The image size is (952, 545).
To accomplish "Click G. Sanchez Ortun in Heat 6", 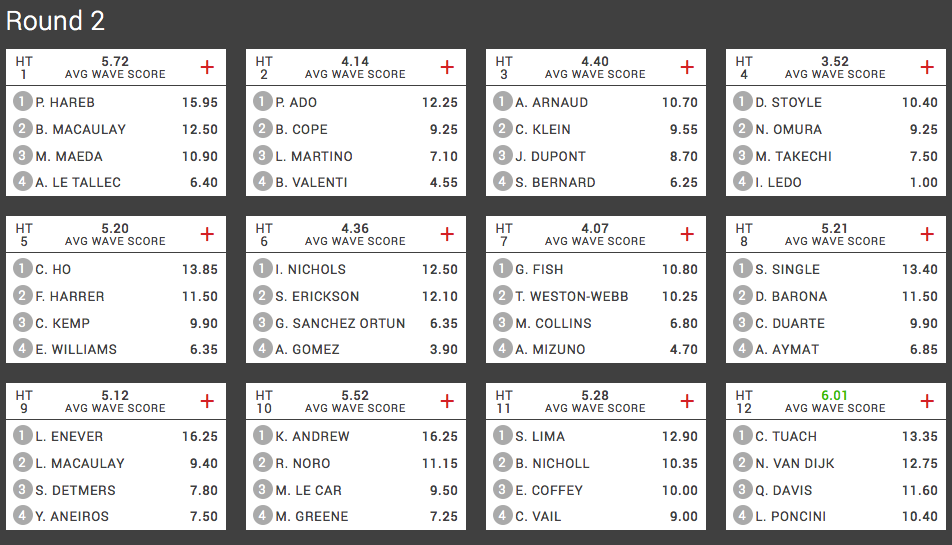I will [340, 323].
